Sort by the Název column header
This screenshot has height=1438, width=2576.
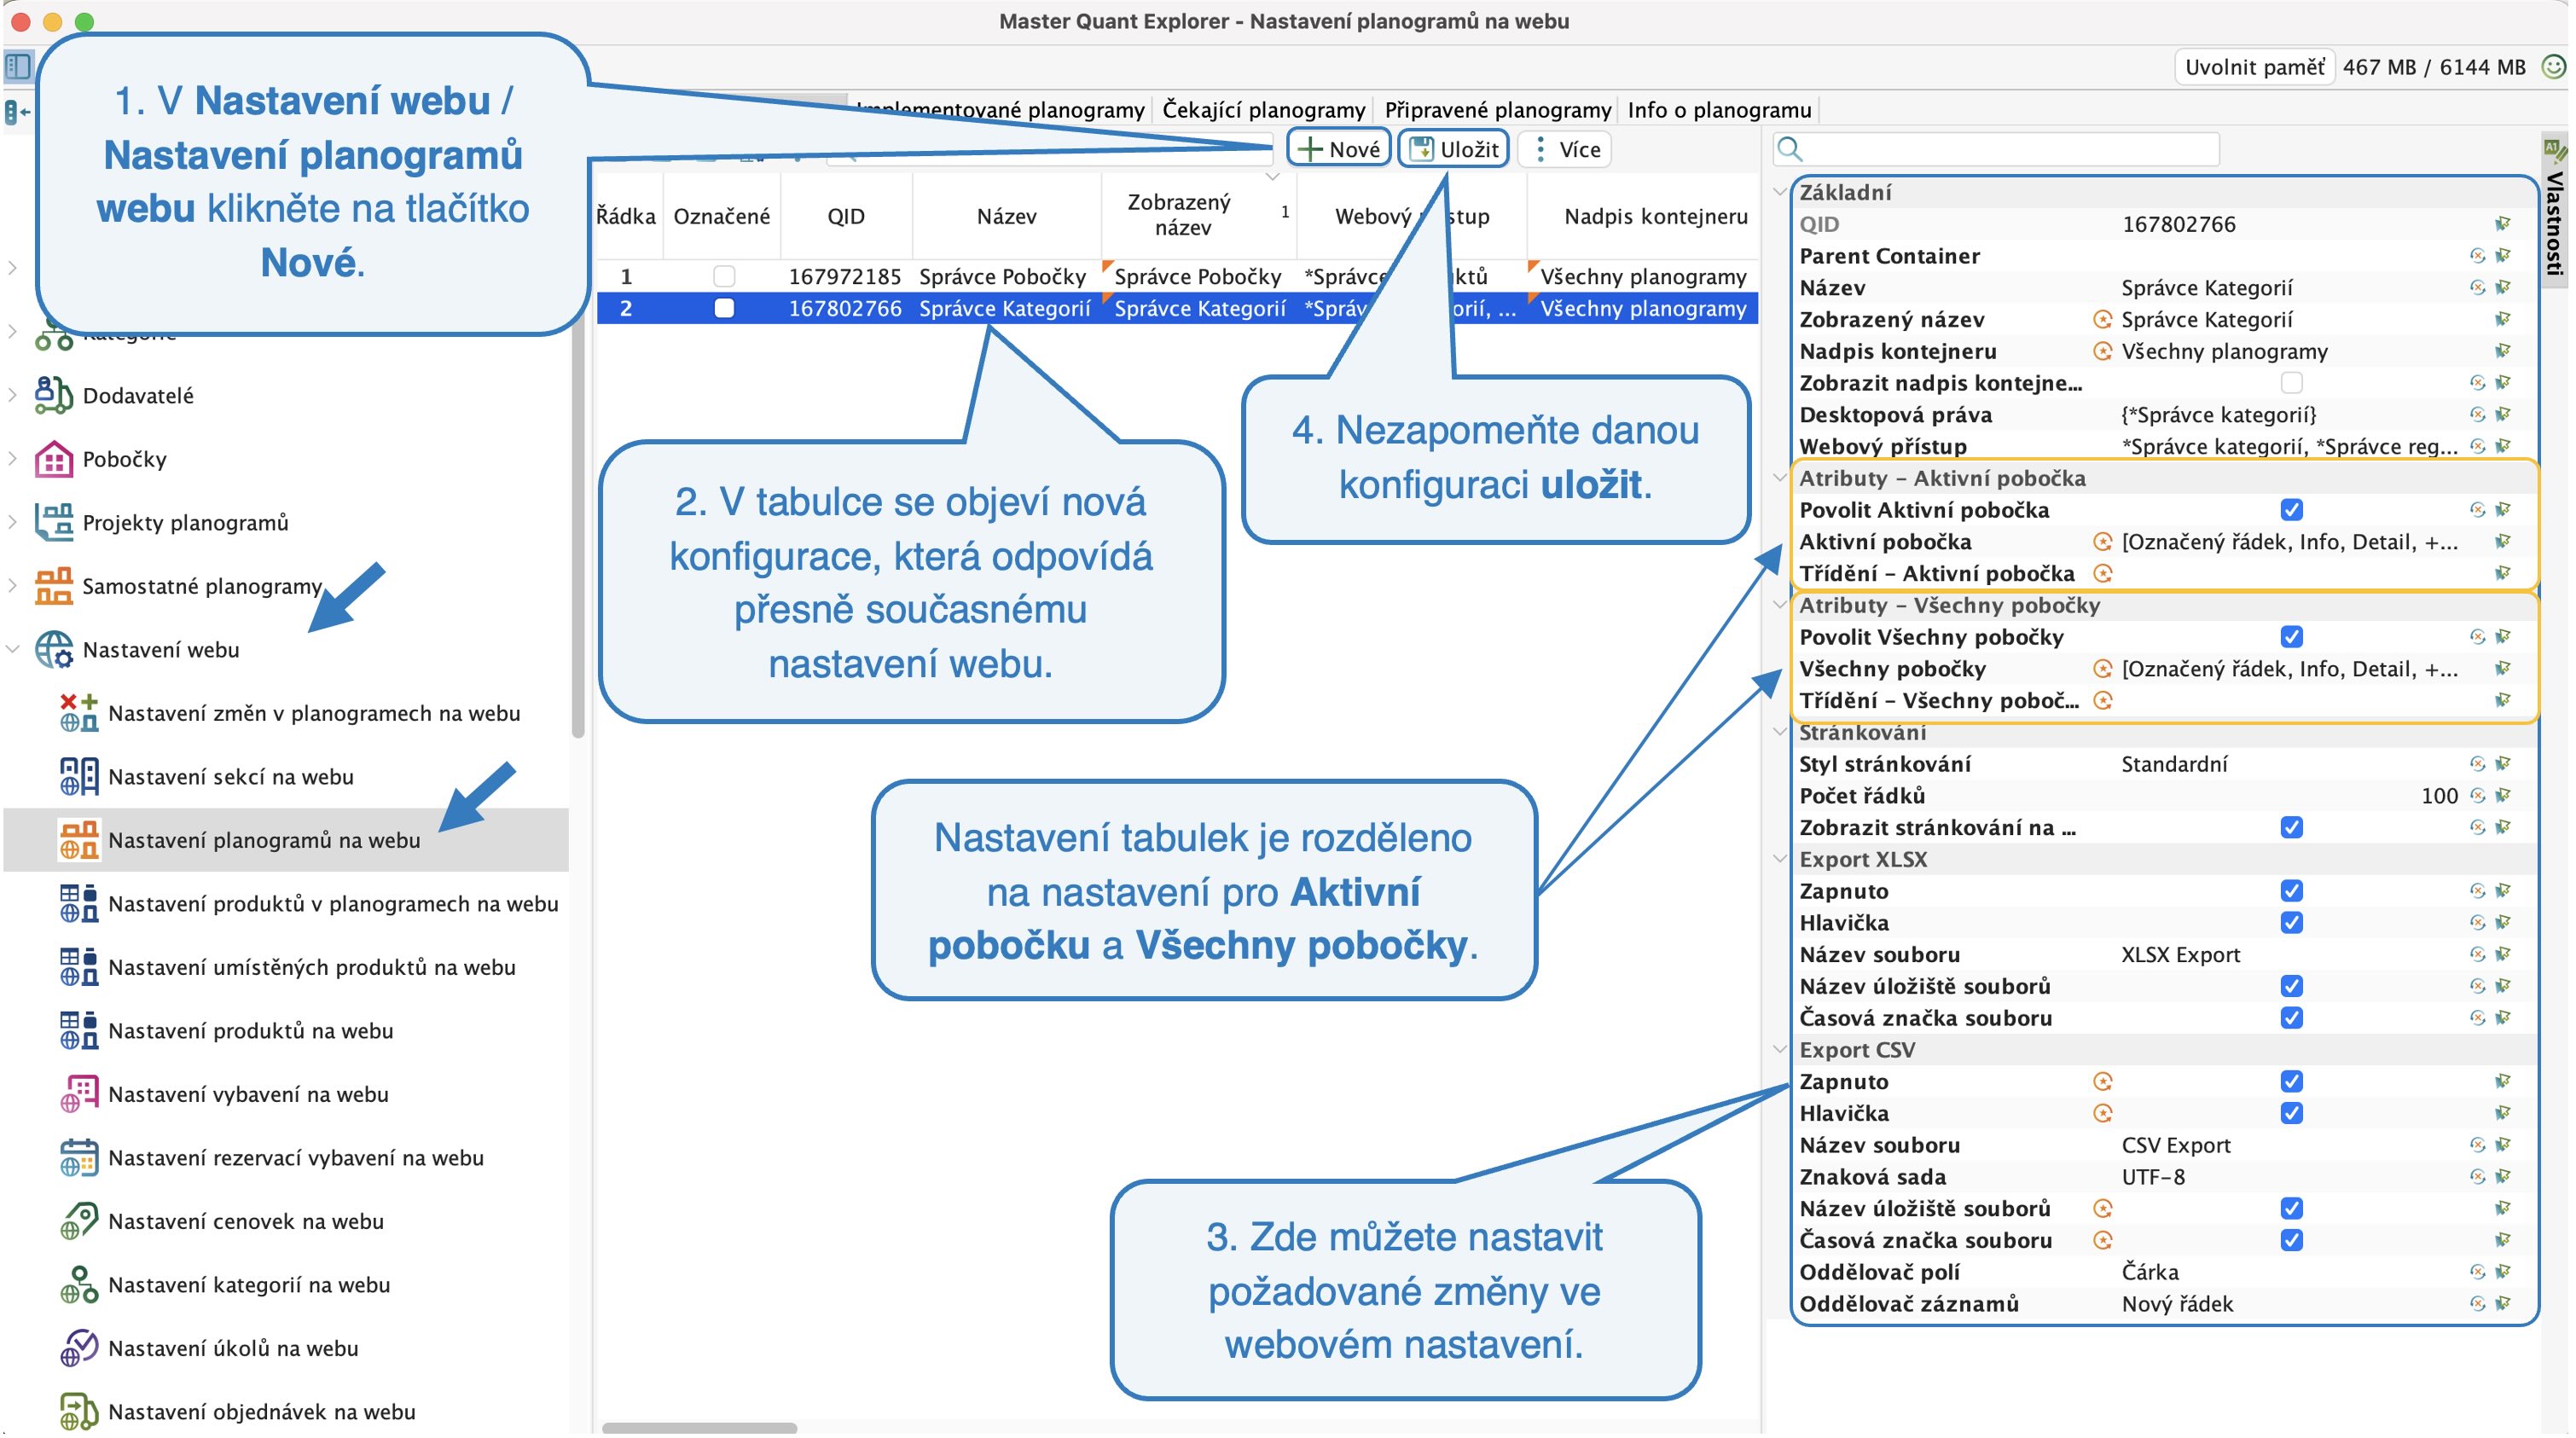(1006, 216)
